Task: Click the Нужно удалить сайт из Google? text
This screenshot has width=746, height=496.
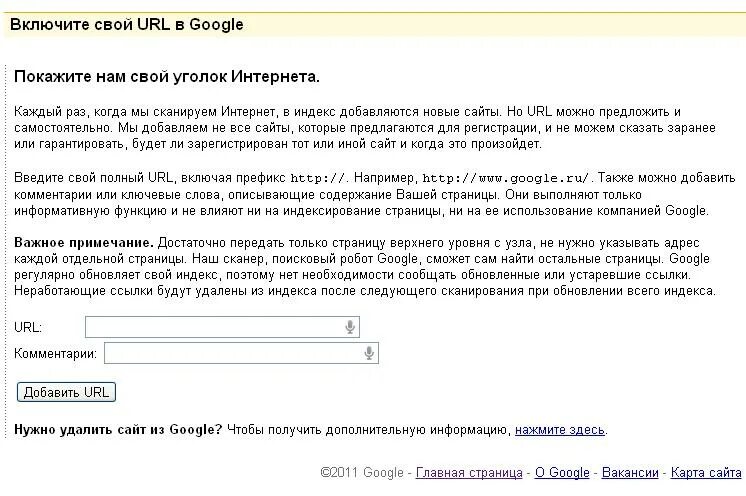Action: (x=118, y=430)
